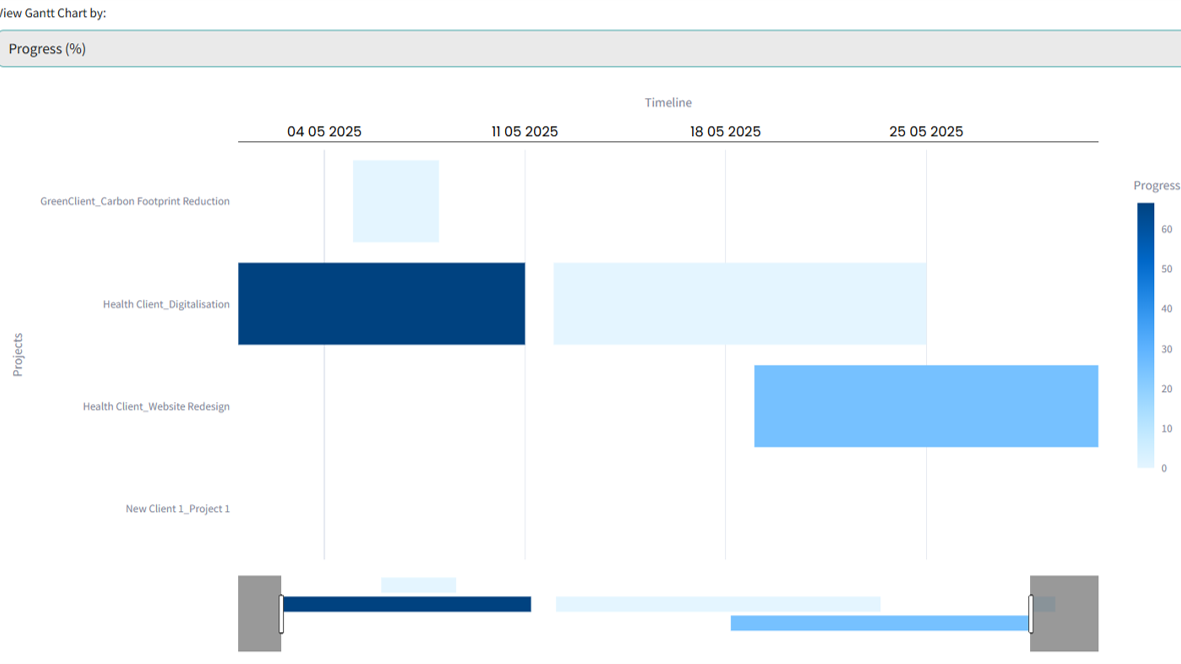This screenshot has height=664, width=1181.
Task: Click the GreenClient_Carbon Footprint Reduction axis label
Action: [x=135, y=201]
